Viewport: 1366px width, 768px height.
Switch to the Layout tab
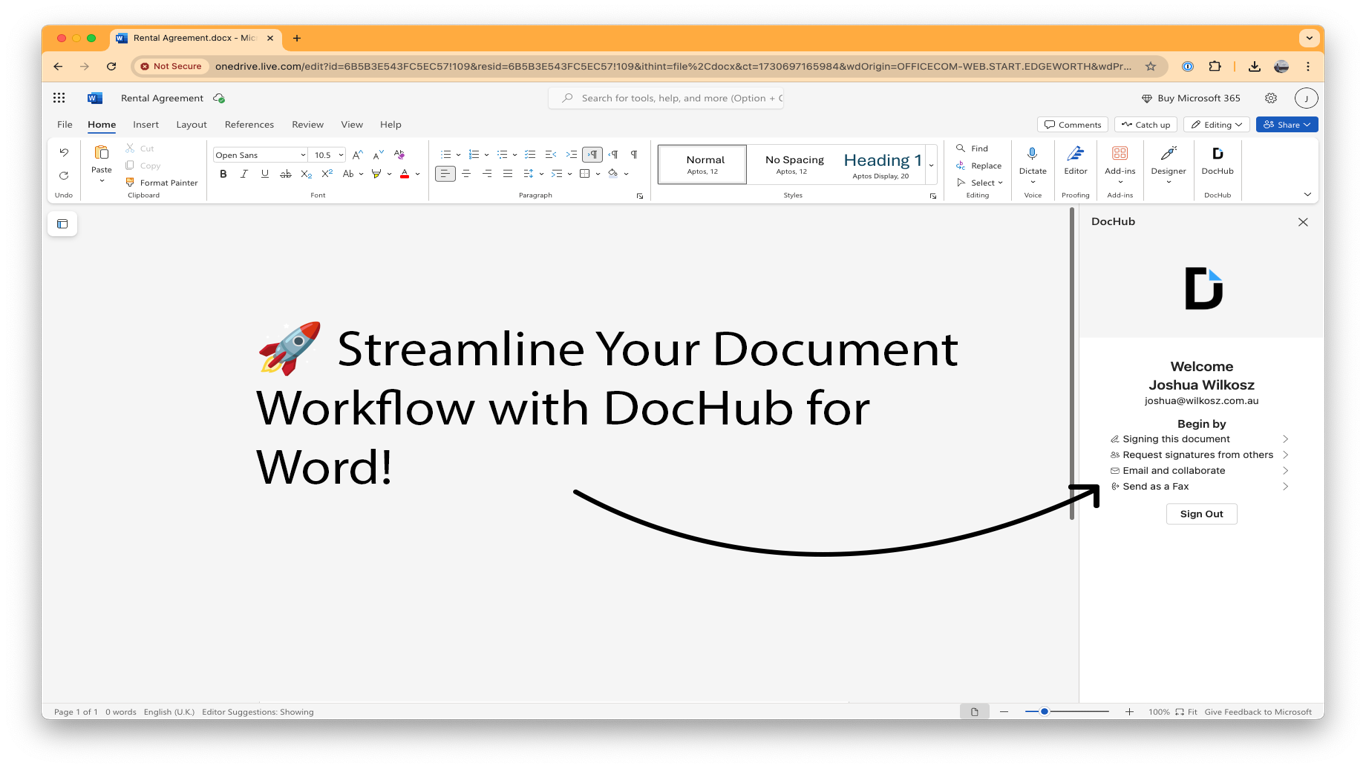tap(191, 125)
